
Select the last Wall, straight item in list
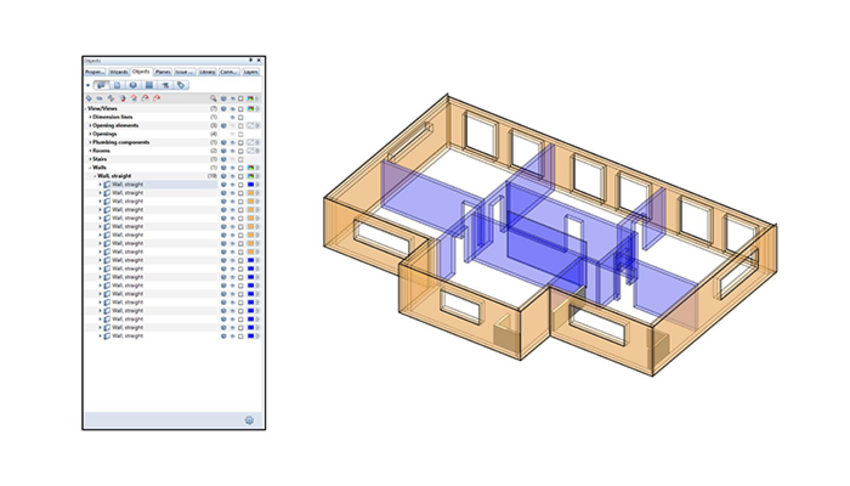pyautogui.click(x=127, y=336)
